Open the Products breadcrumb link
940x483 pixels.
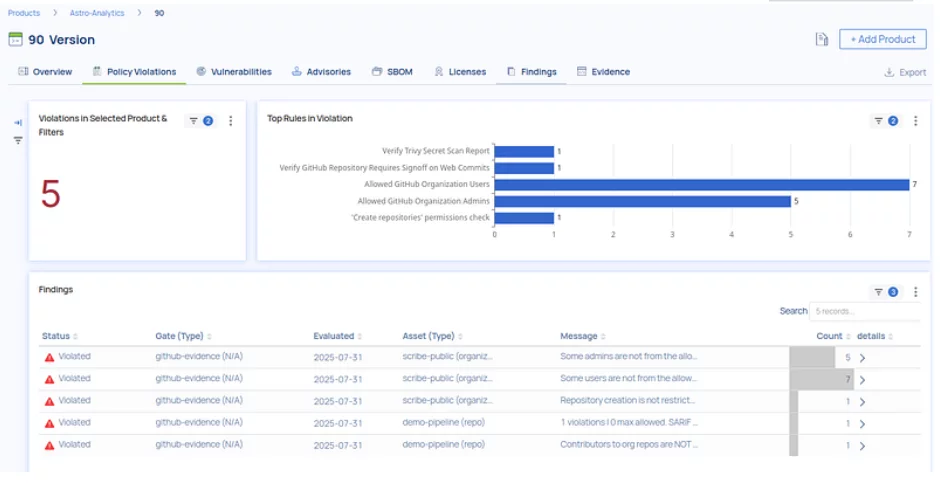[x=24, y=13]
